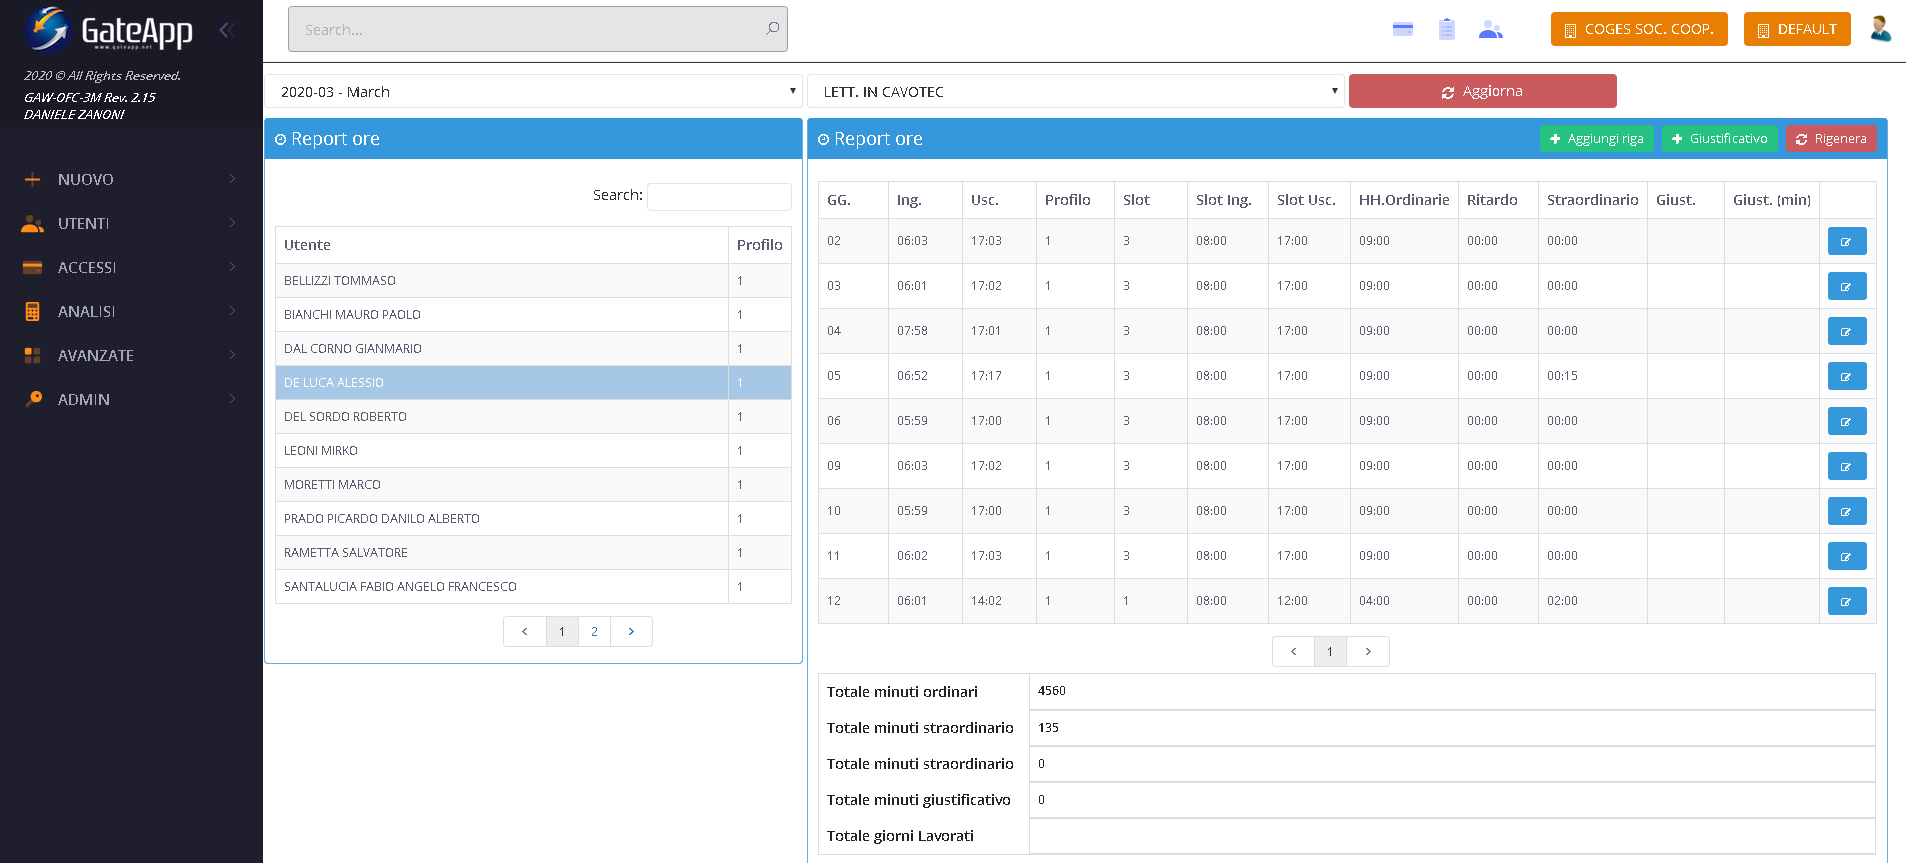Sort user list by Utente column
Viewport: 1906px width, 863px height.
point(502,245)
